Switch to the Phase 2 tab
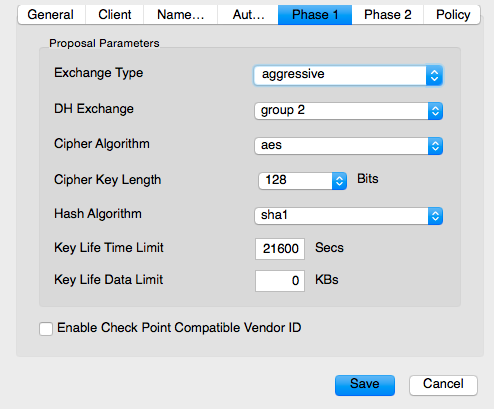Viewport: 494px width, 409px height. pos(388,15)
